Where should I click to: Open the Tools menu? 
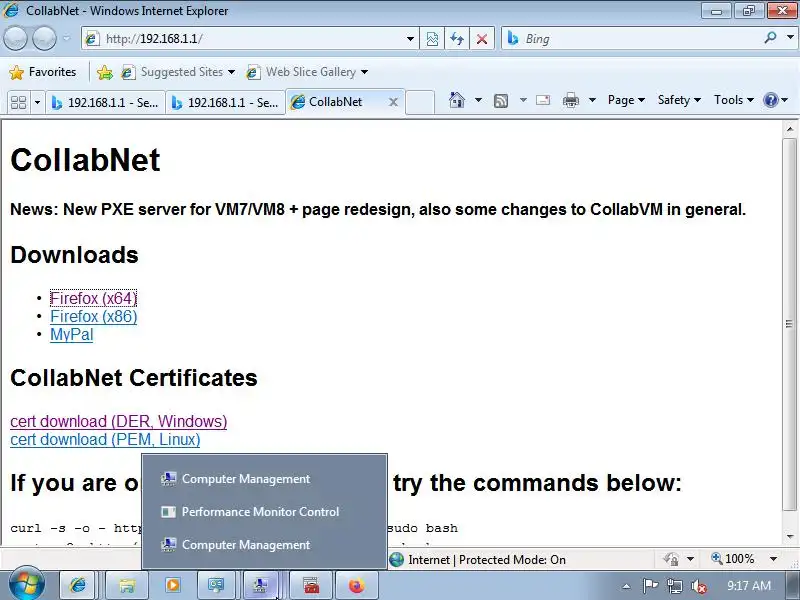[734, 100]
